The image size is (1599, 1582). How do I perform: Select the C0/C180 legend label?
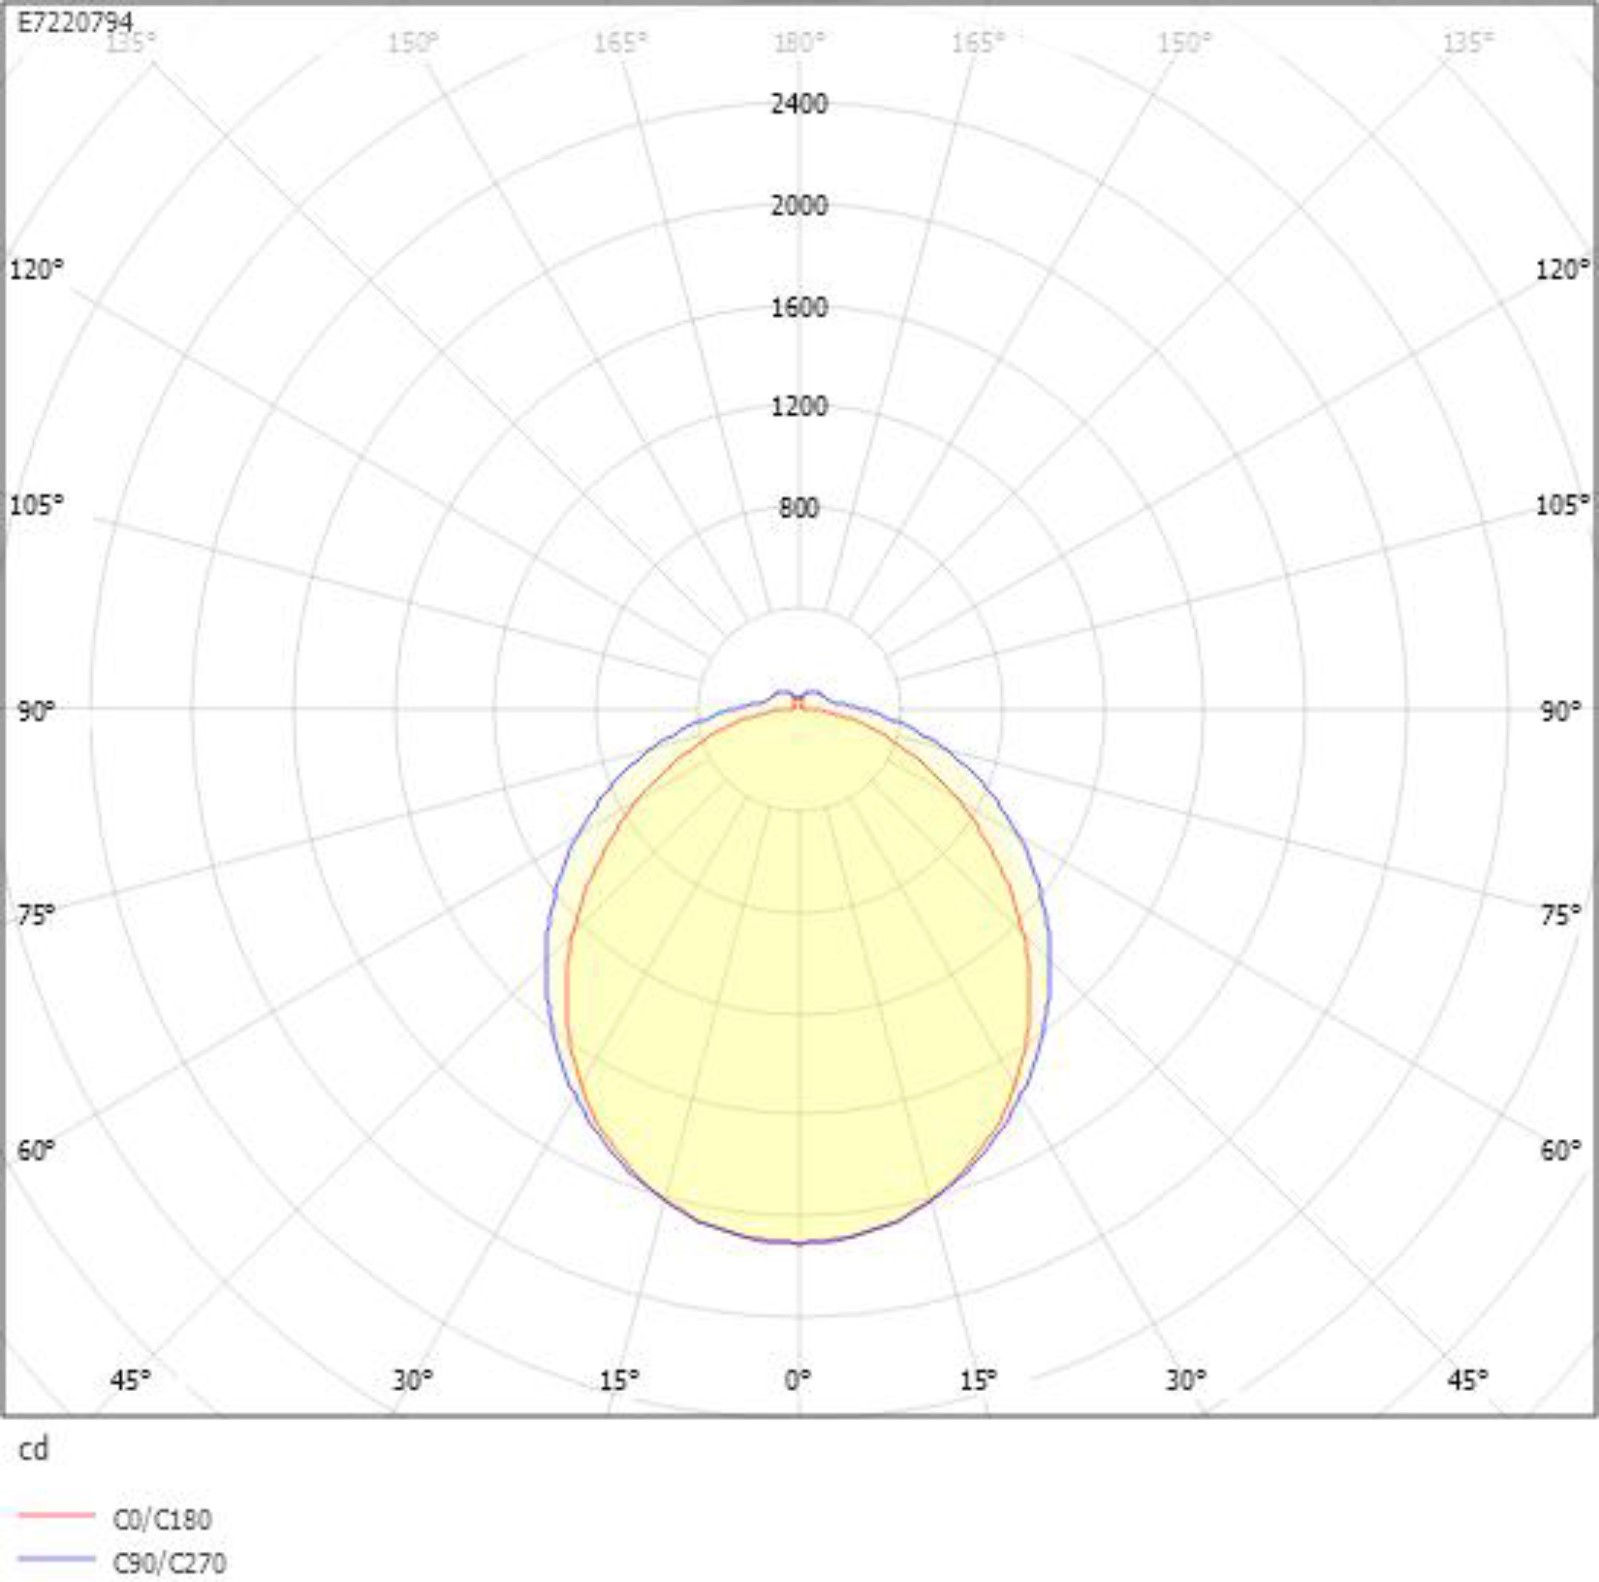pos(162,1520)
